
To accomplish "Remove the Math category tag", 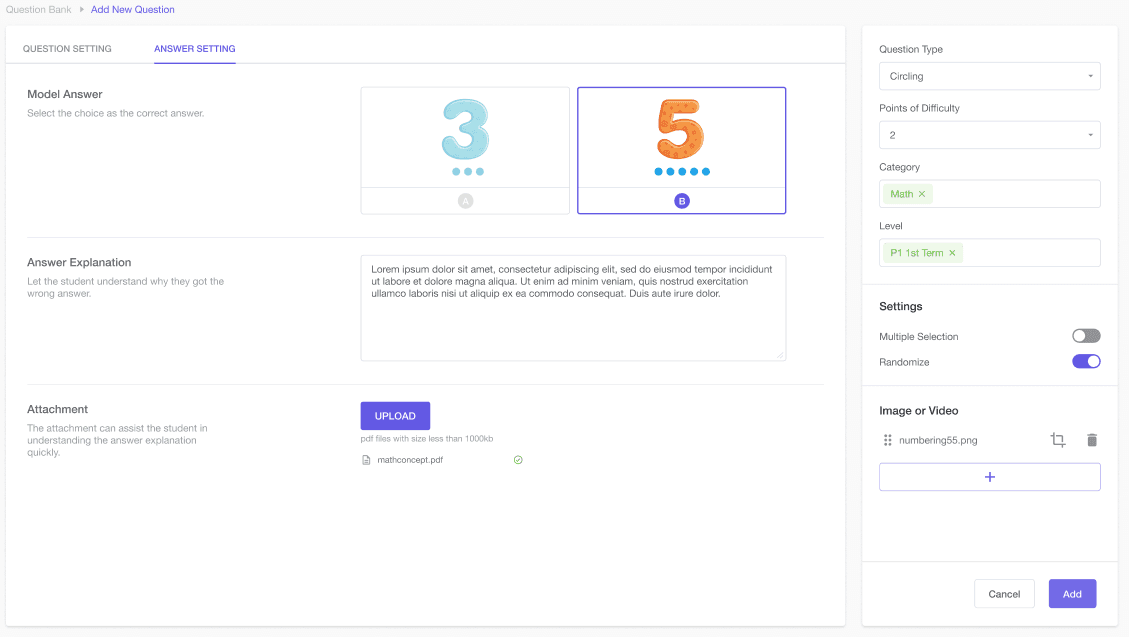I will click(x=920, y=194).
